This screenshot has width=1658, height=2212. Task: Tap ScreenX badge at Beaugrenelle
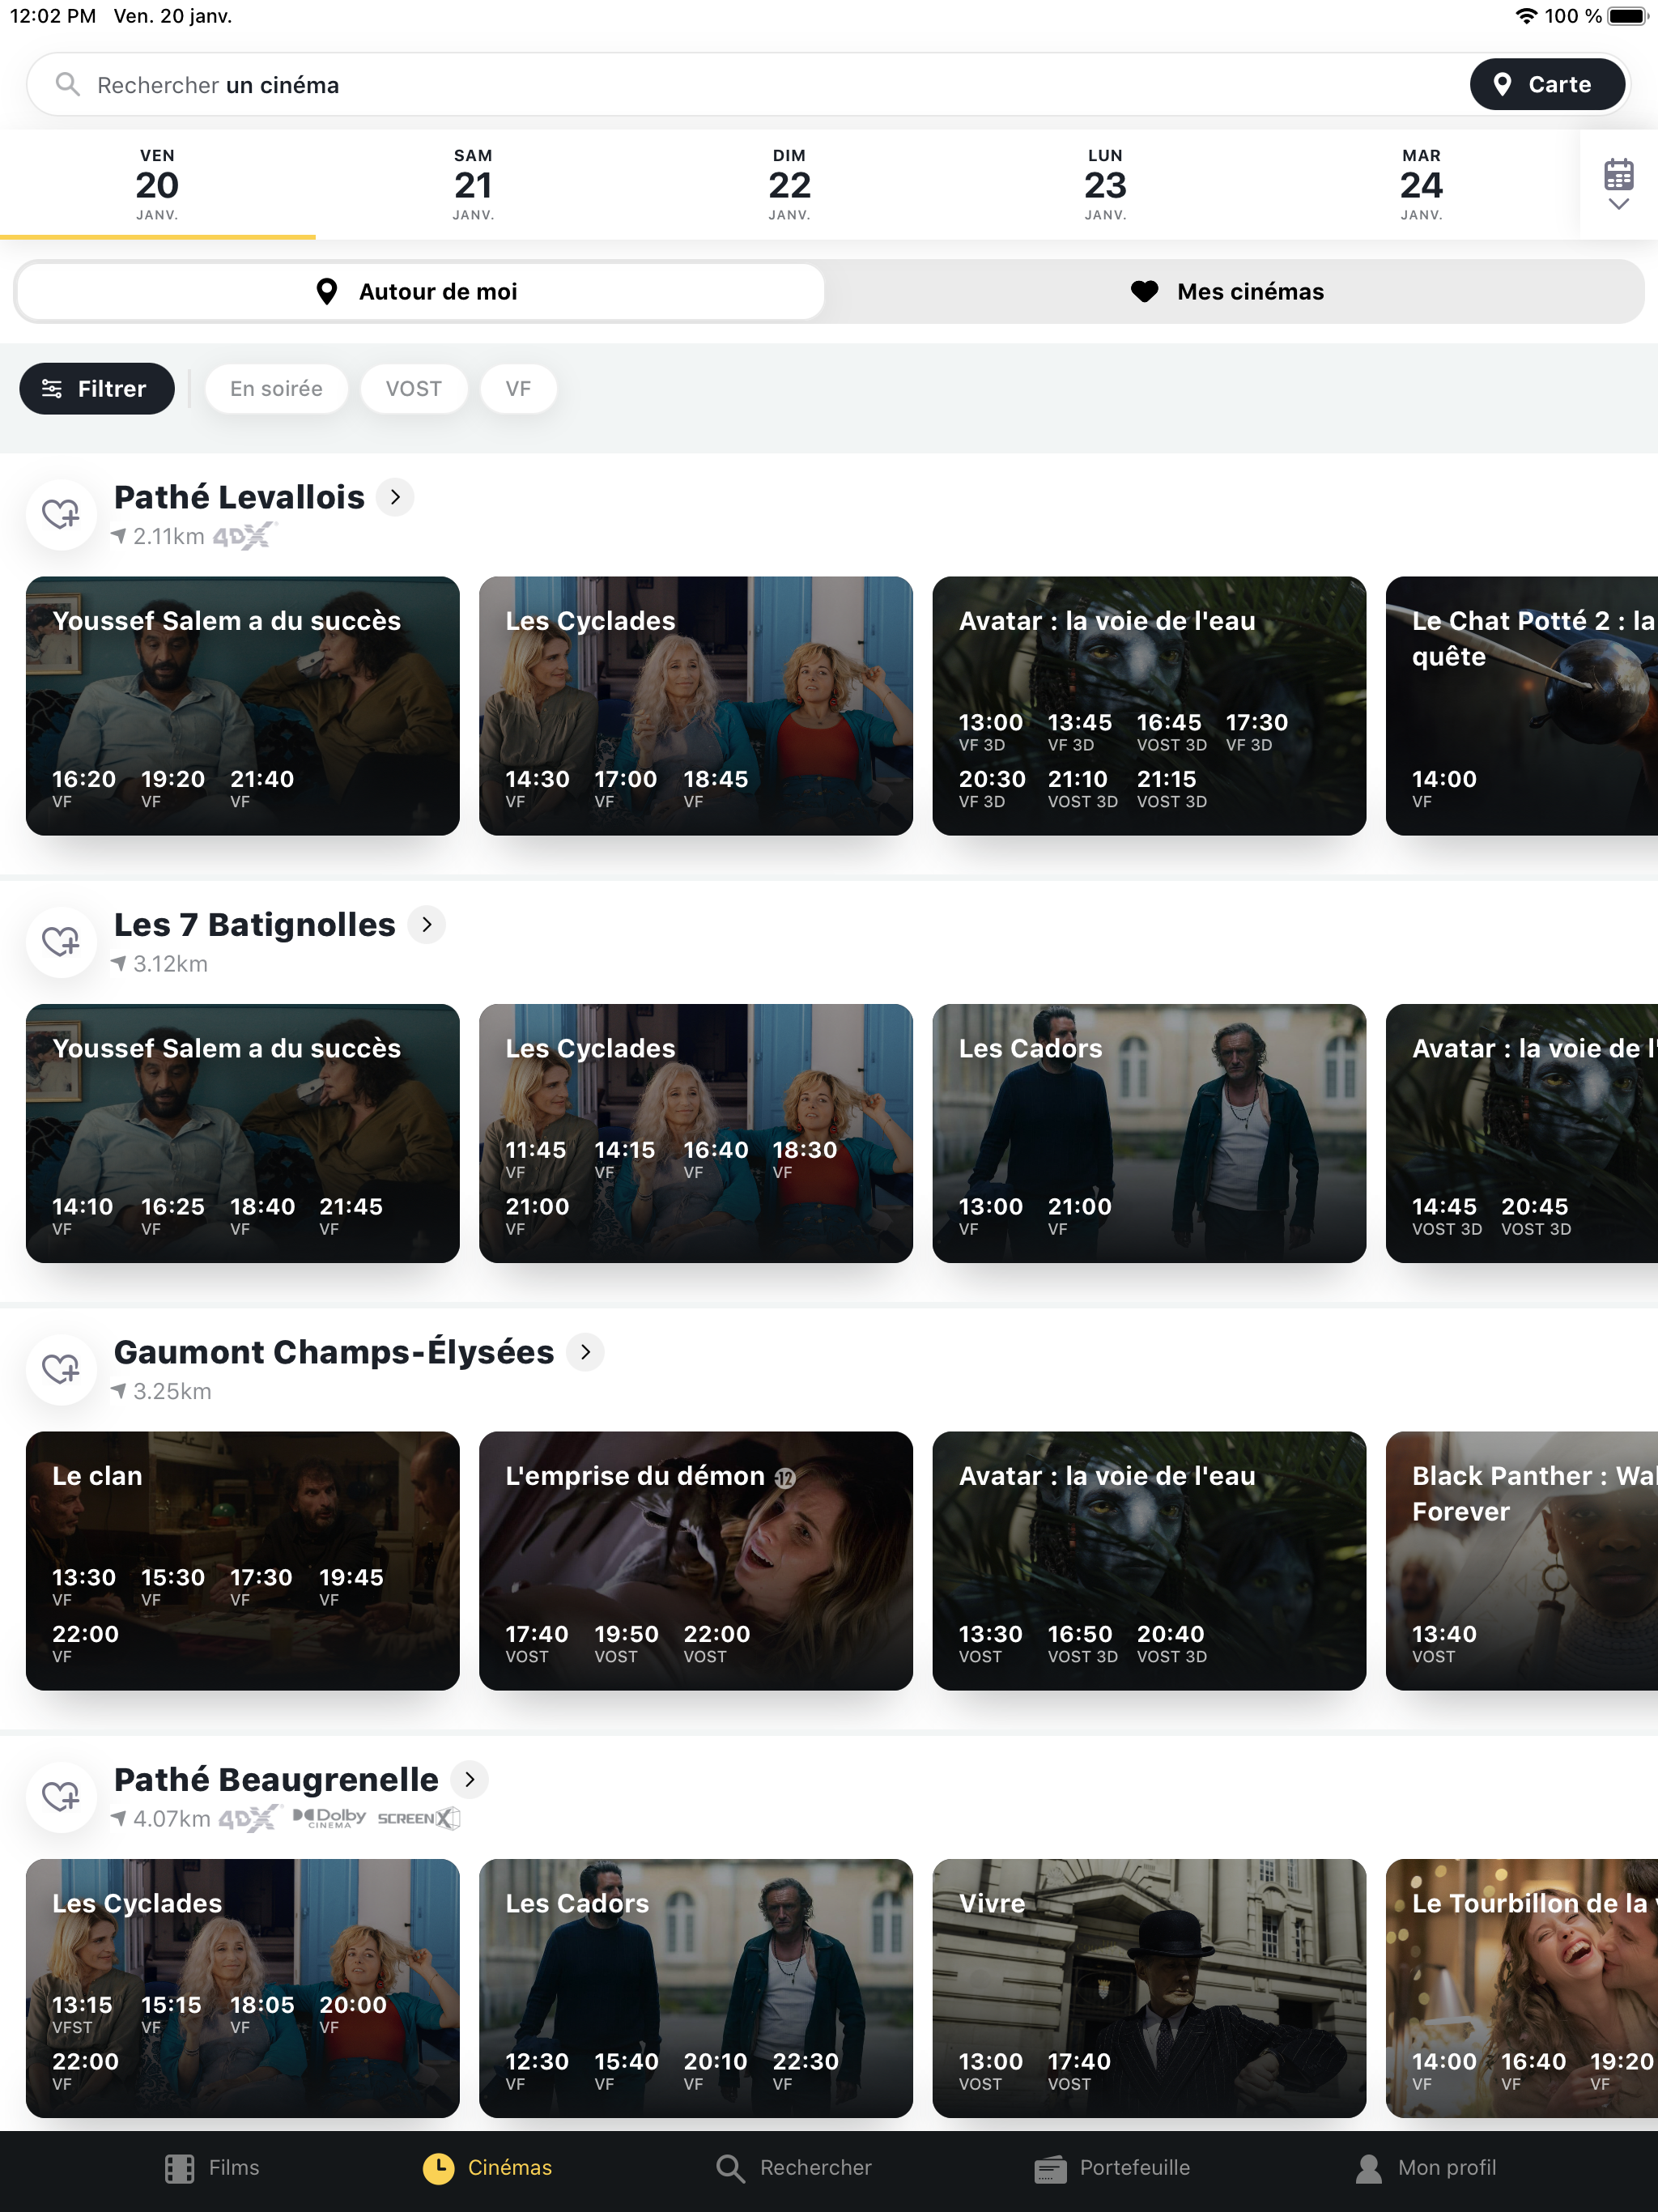(x=418, y=1819)
